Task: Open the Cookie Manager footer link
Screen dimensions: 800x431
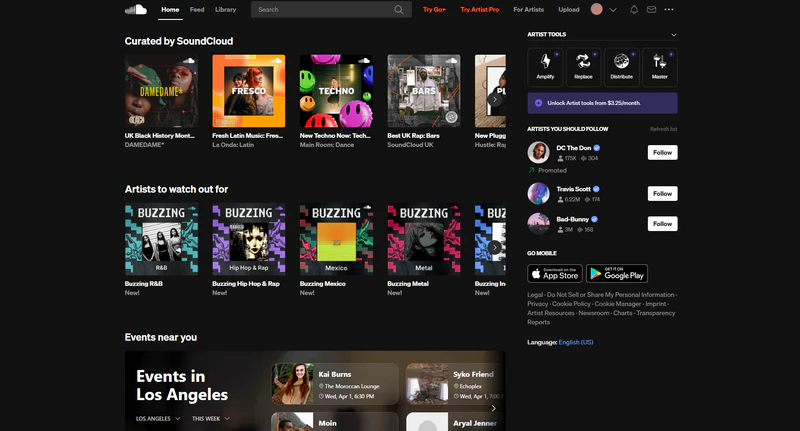Action: (617, 304)
